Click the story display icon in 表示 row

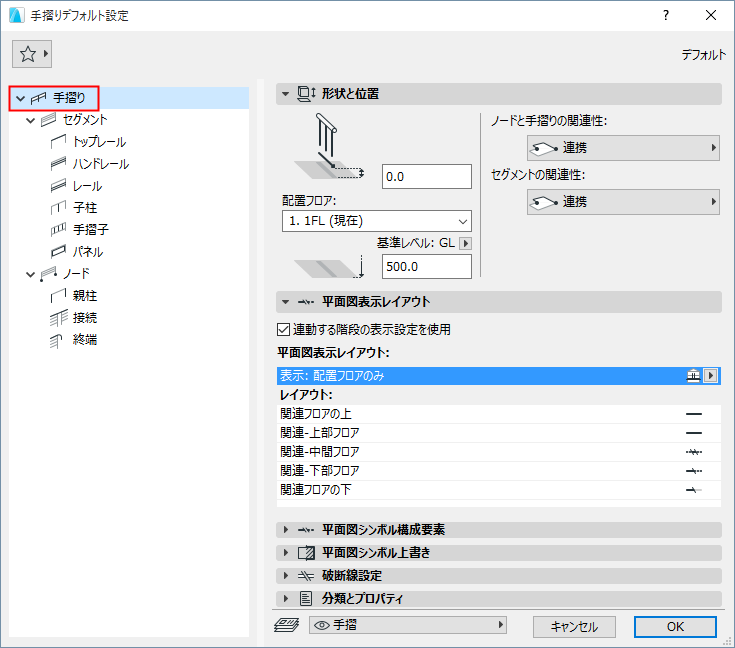[693, 376]
